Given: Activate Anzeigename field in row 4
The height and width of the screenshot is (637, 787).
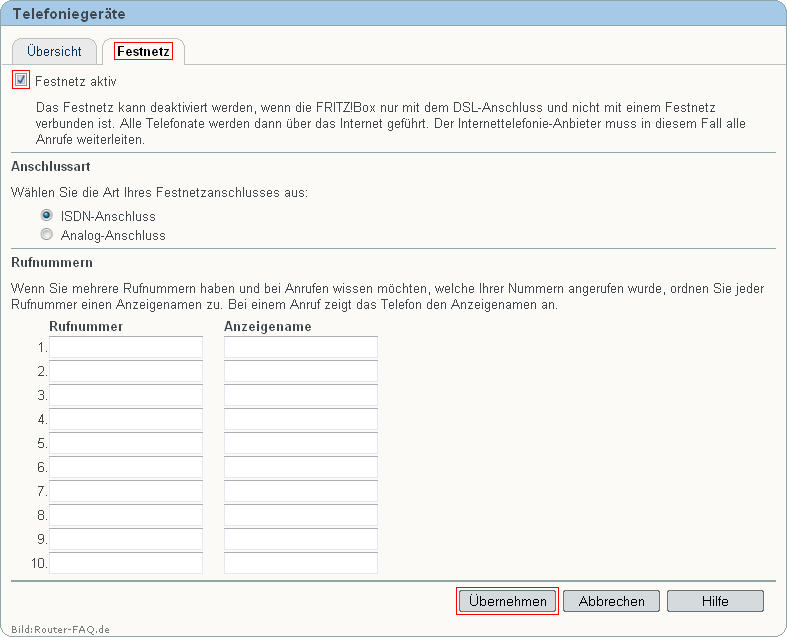Looking at the screenshot, I should click(301, 419).
